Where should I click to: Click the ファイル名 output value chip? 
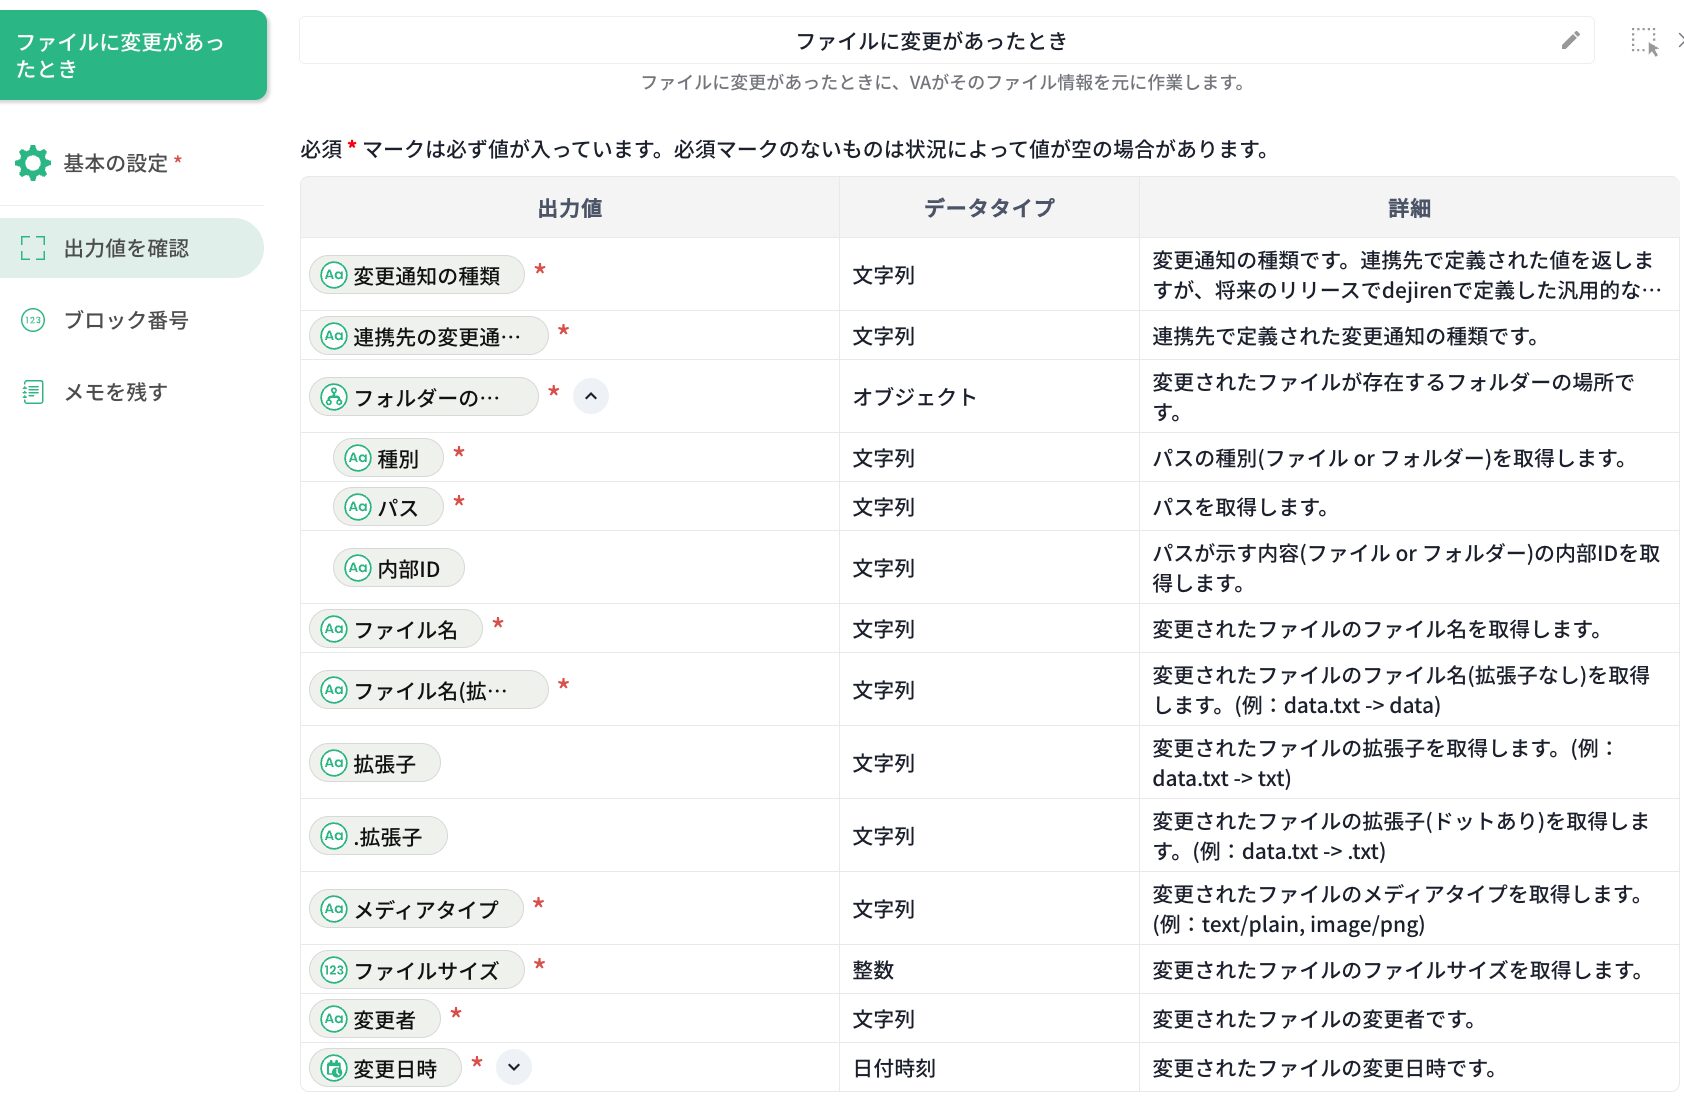397,629
